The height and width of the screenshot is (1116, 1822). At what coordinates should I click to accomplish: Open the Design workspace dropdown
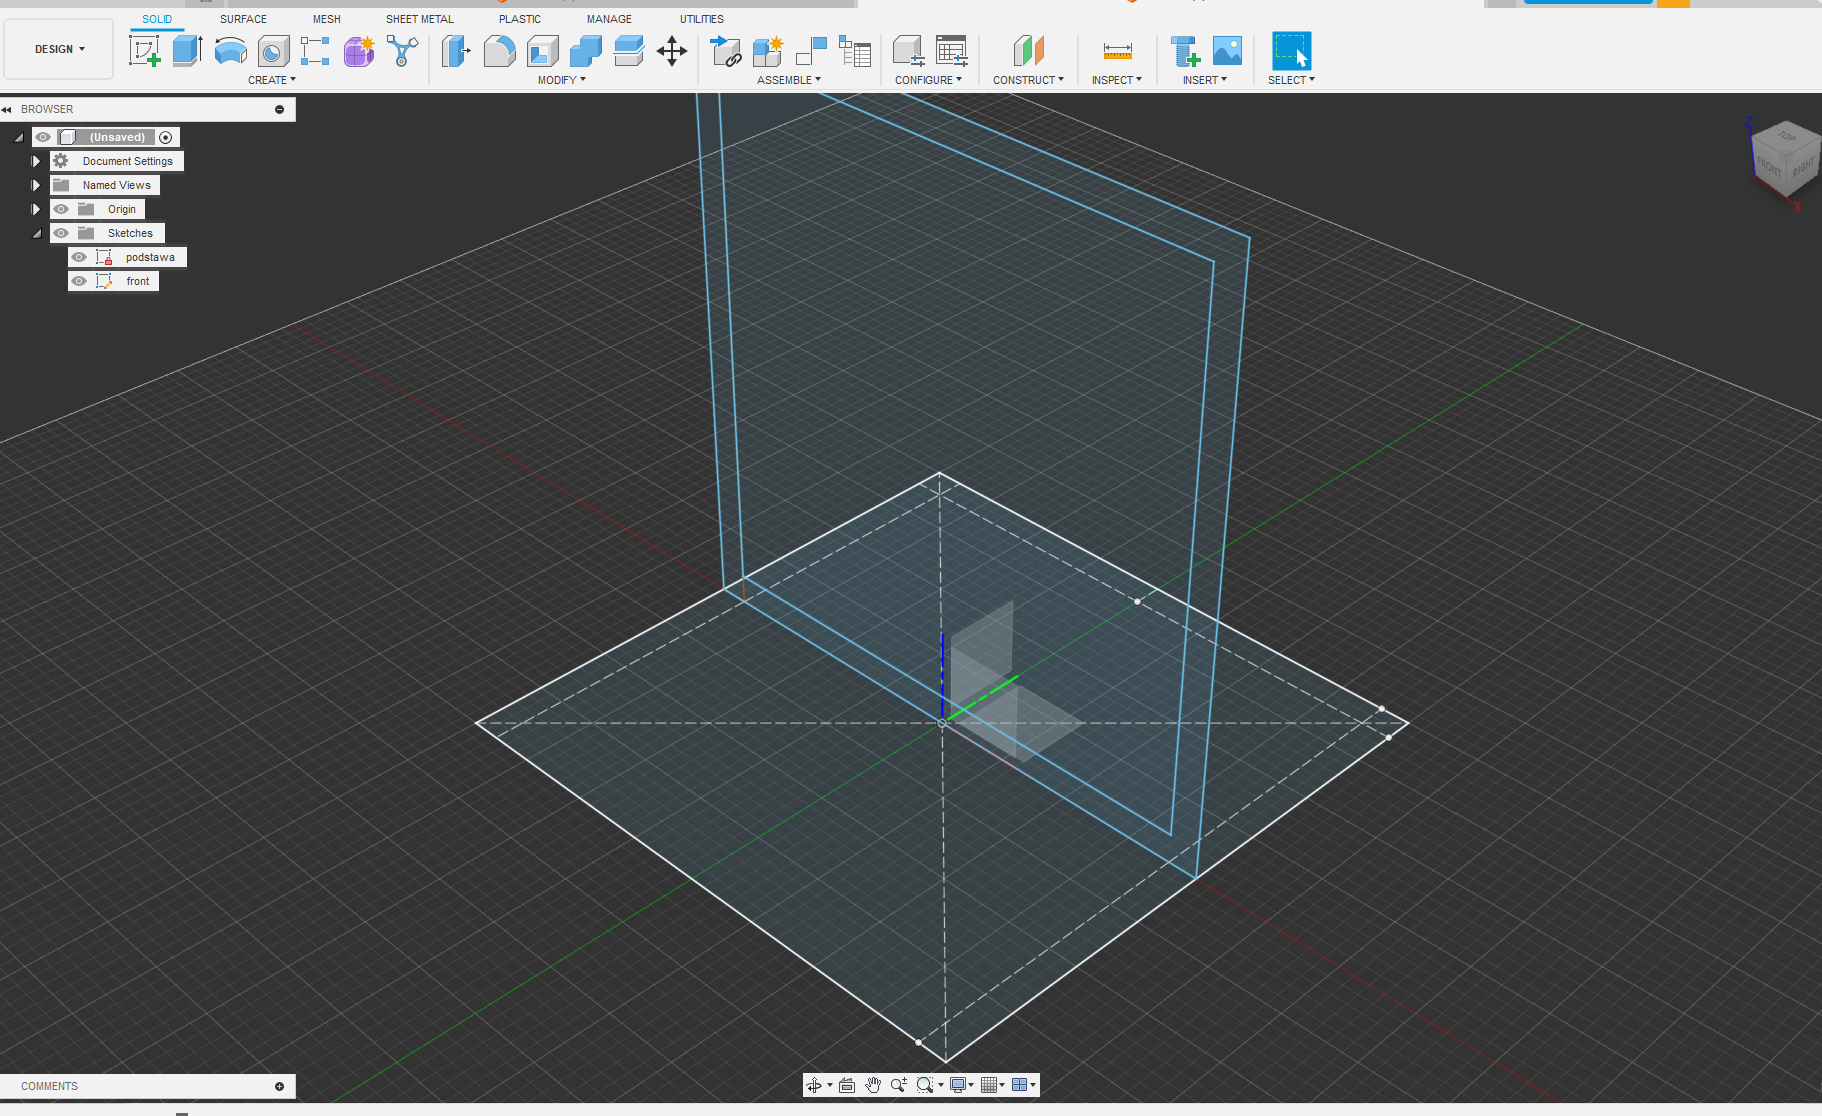59,49
